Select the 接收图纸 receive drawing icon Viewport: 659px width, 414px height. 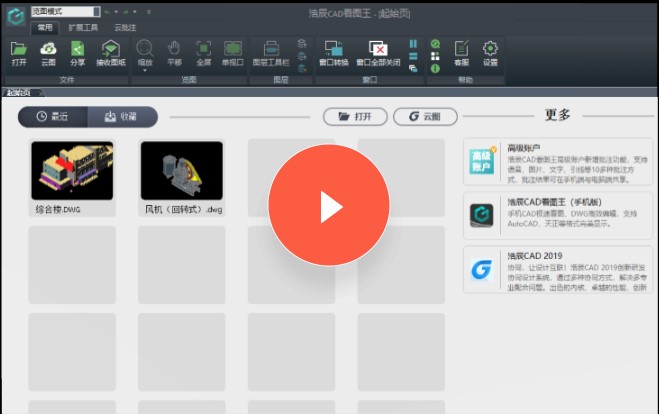pyautogui.click(x=110, y=52)
